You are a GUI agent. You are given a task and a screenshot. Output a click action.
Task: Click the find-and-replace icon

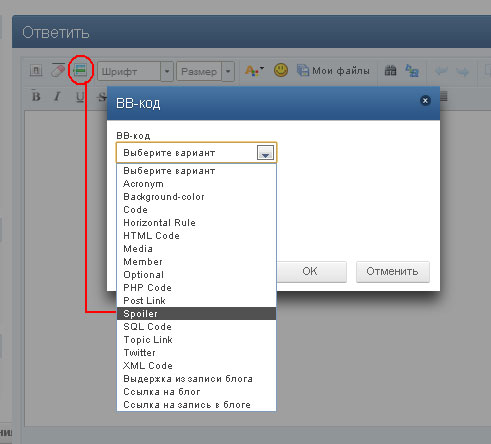(x=412, y=71)
